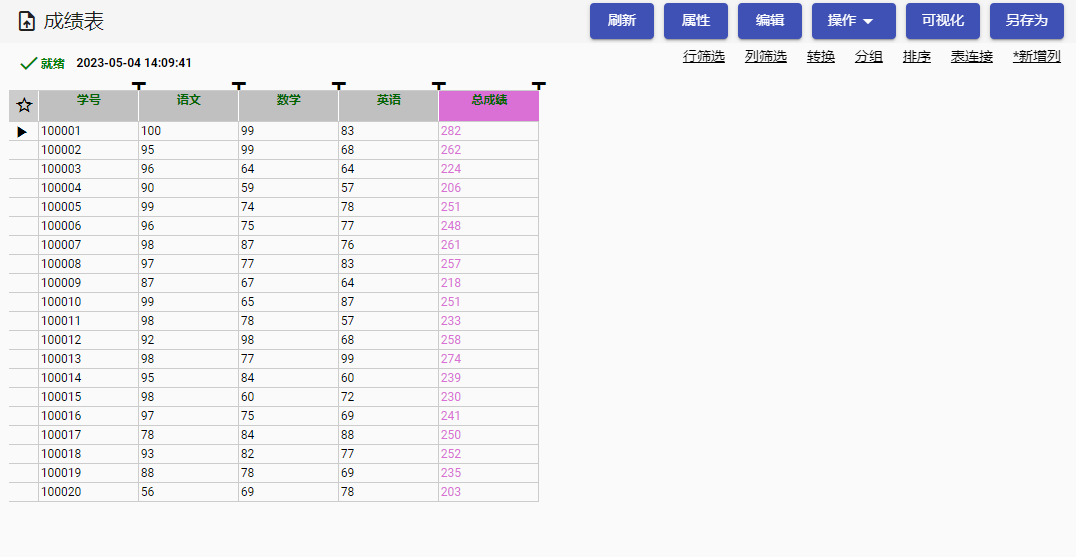Open 属性 properties button
The image size is (1076, 557).
coord(695,21)
